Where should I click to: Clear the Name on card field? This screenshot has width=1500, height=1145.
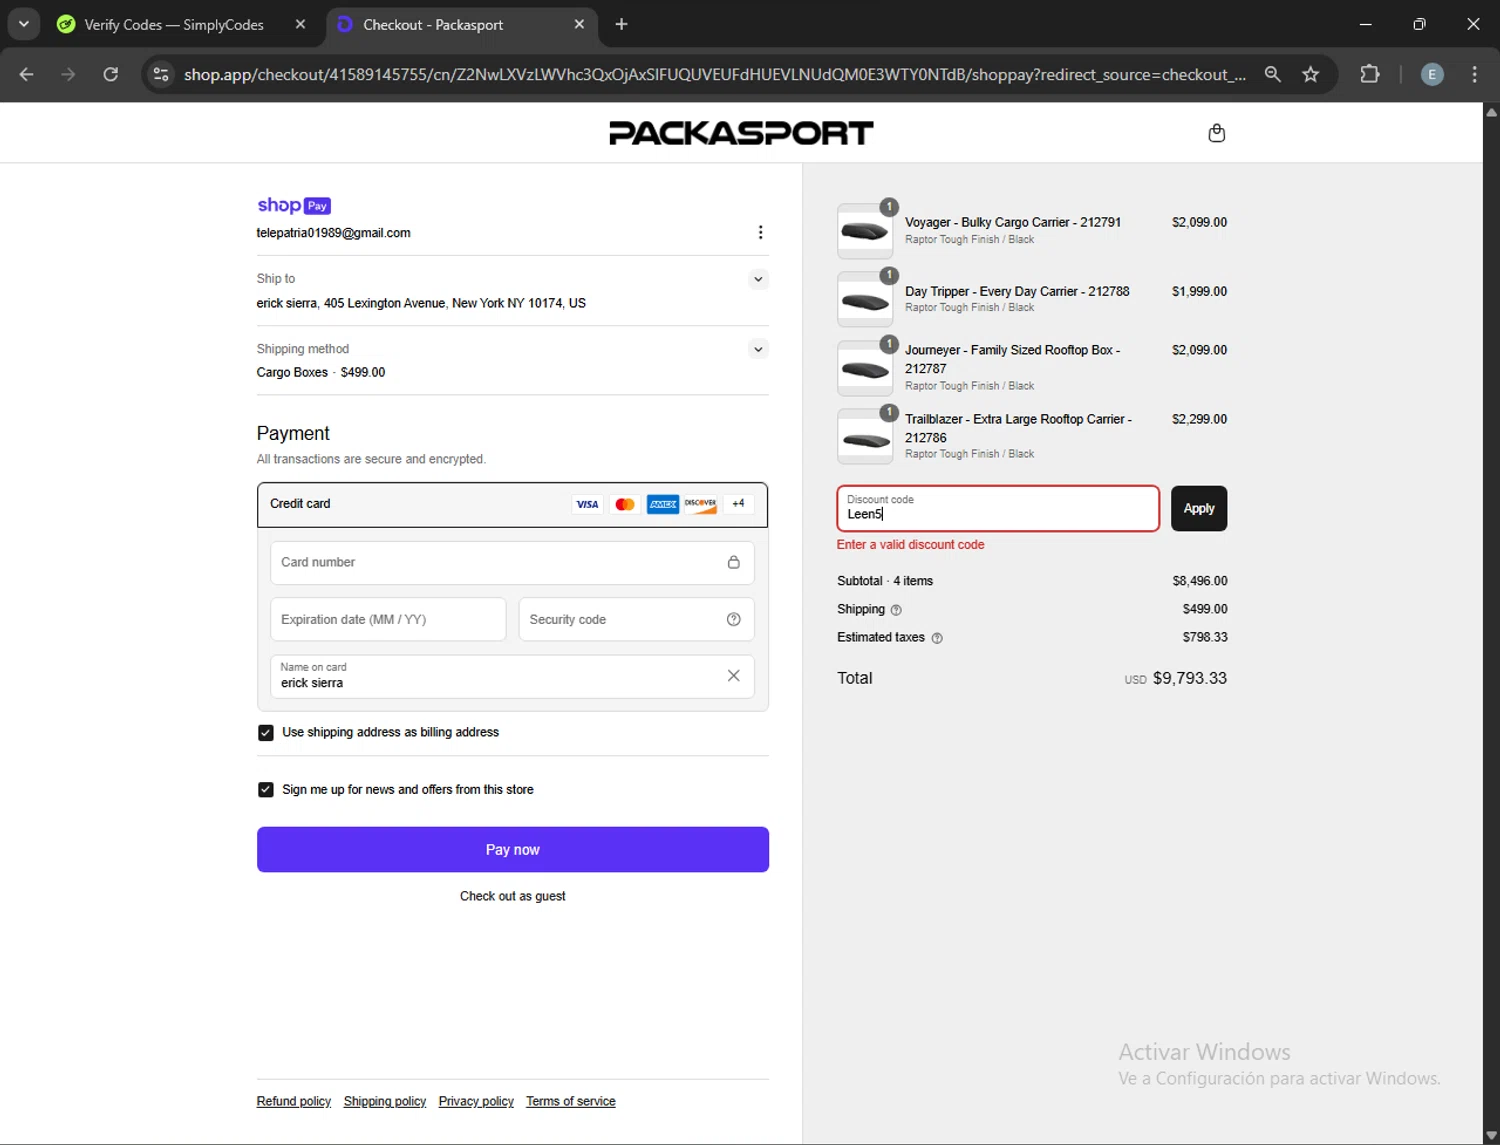(x=733, y=676)
